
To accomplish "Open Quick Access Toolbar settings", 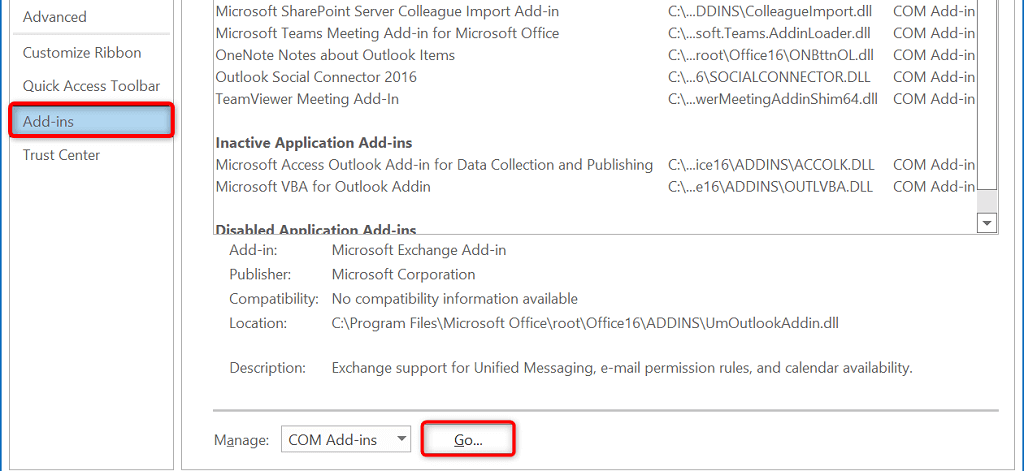I will coord(91,86).
